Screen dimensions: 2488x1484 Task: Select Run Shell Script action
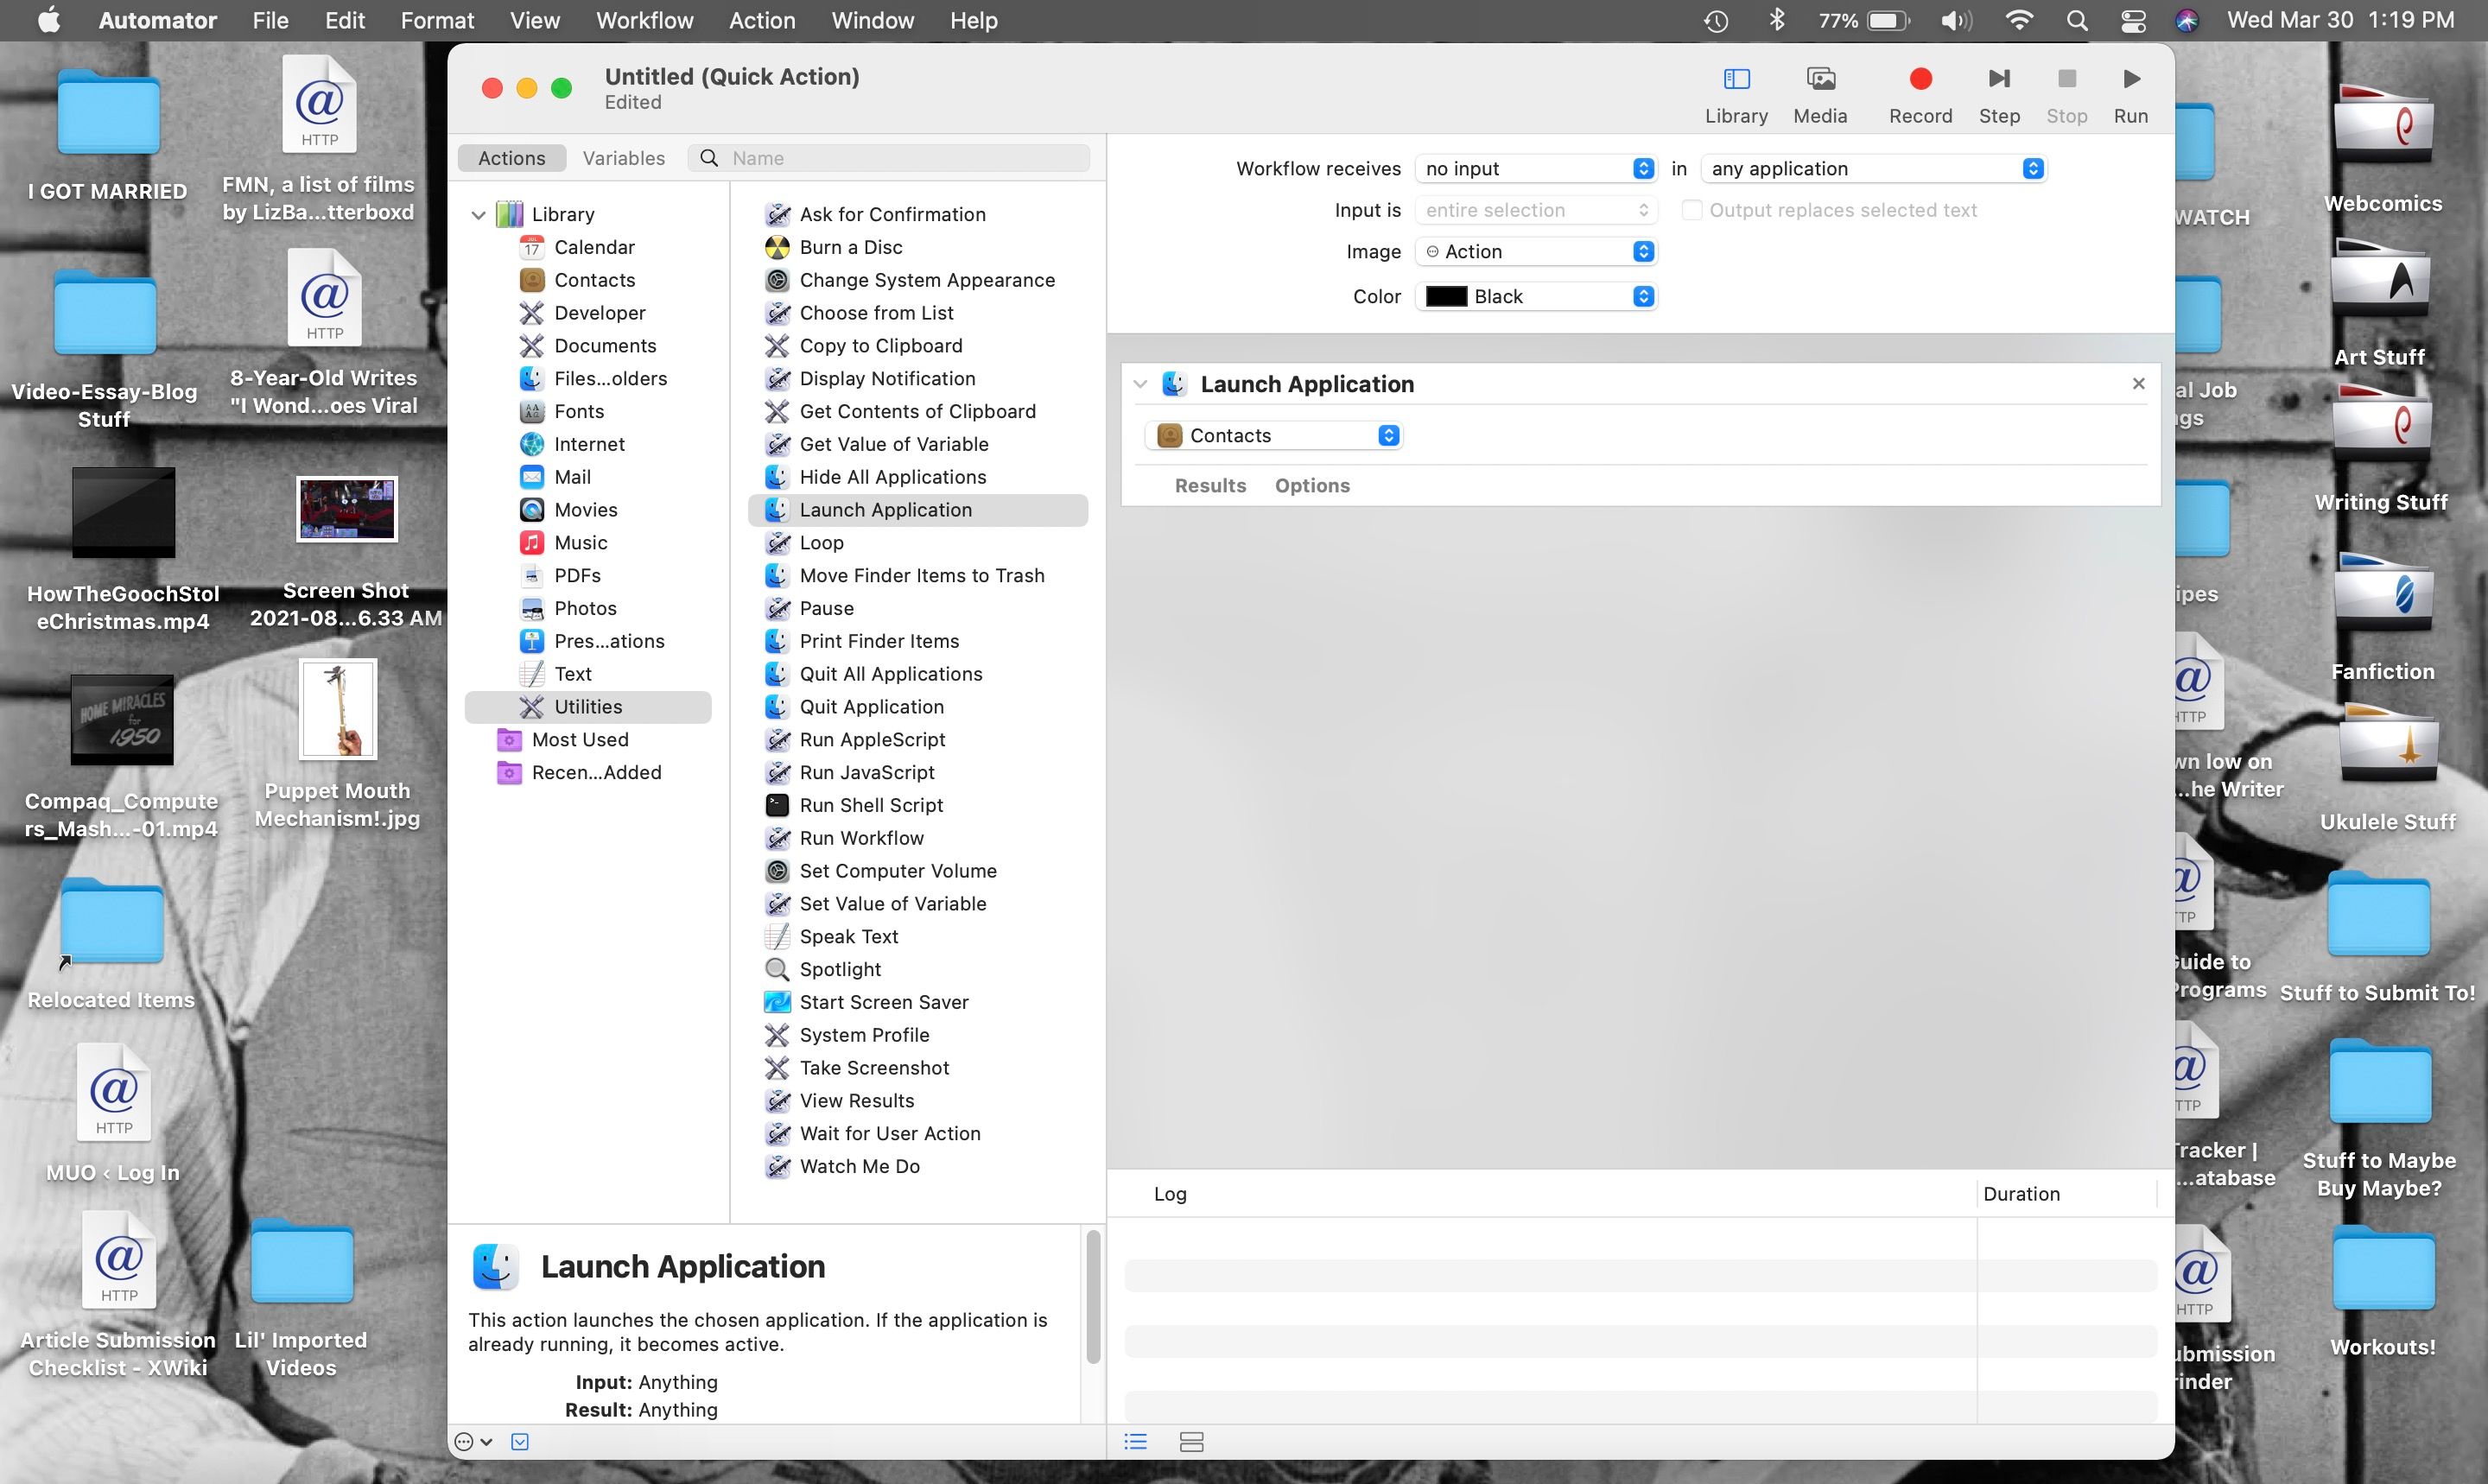[871, 804]
